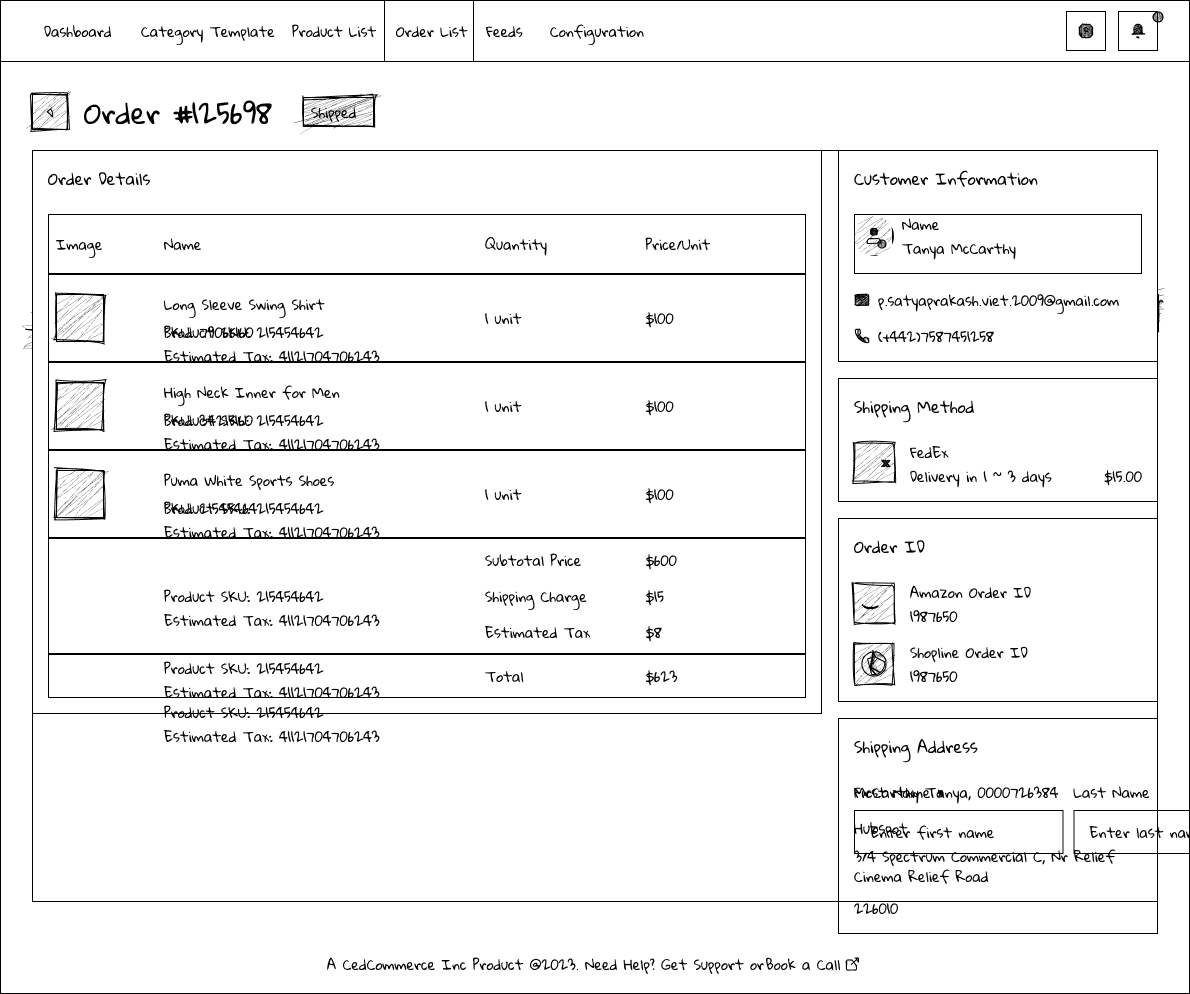This screenshot has height=994, width=1190.
Task: Click the High Neck Inner for Men name
Action: tap(251, 393)
